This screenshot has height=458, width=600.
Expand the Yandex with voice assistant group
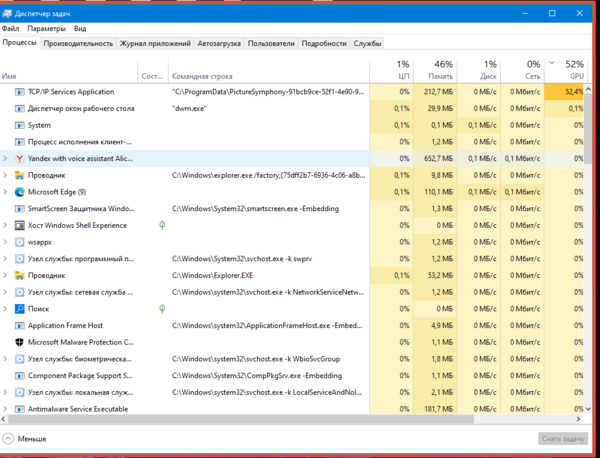(6, 158)
